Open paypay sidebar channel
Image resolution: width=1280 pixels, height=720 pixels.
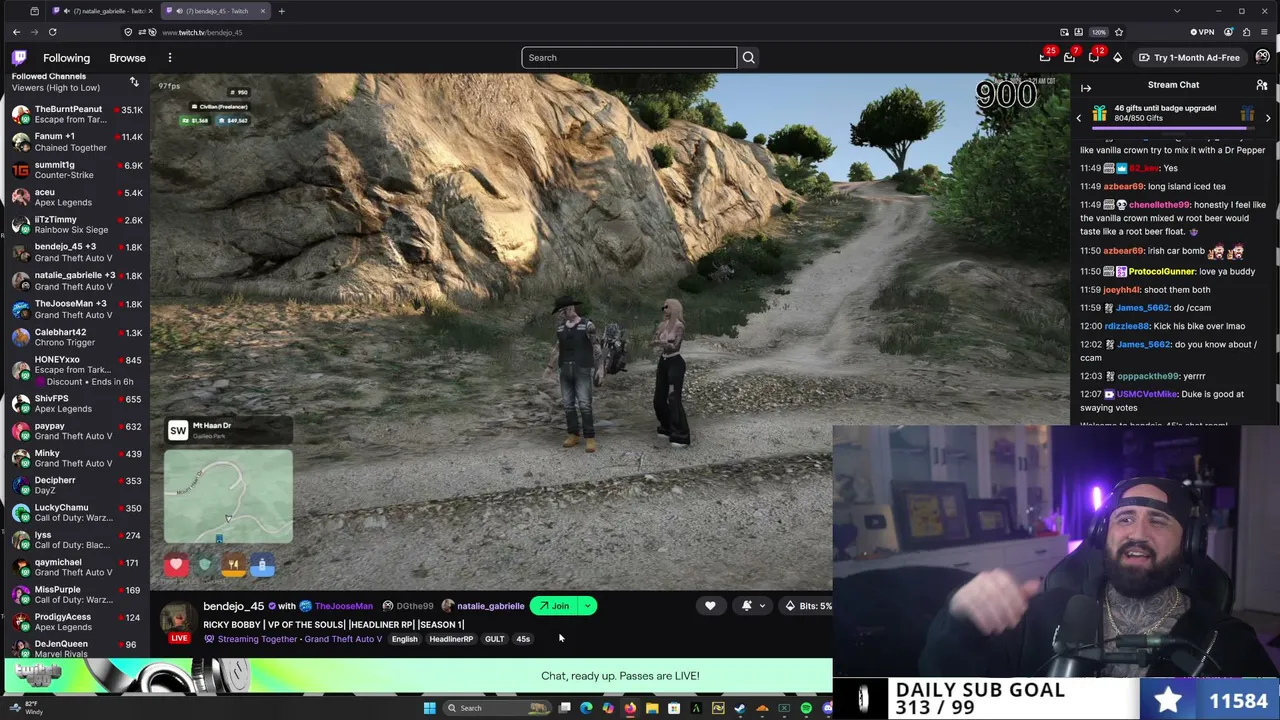(77, 431)
